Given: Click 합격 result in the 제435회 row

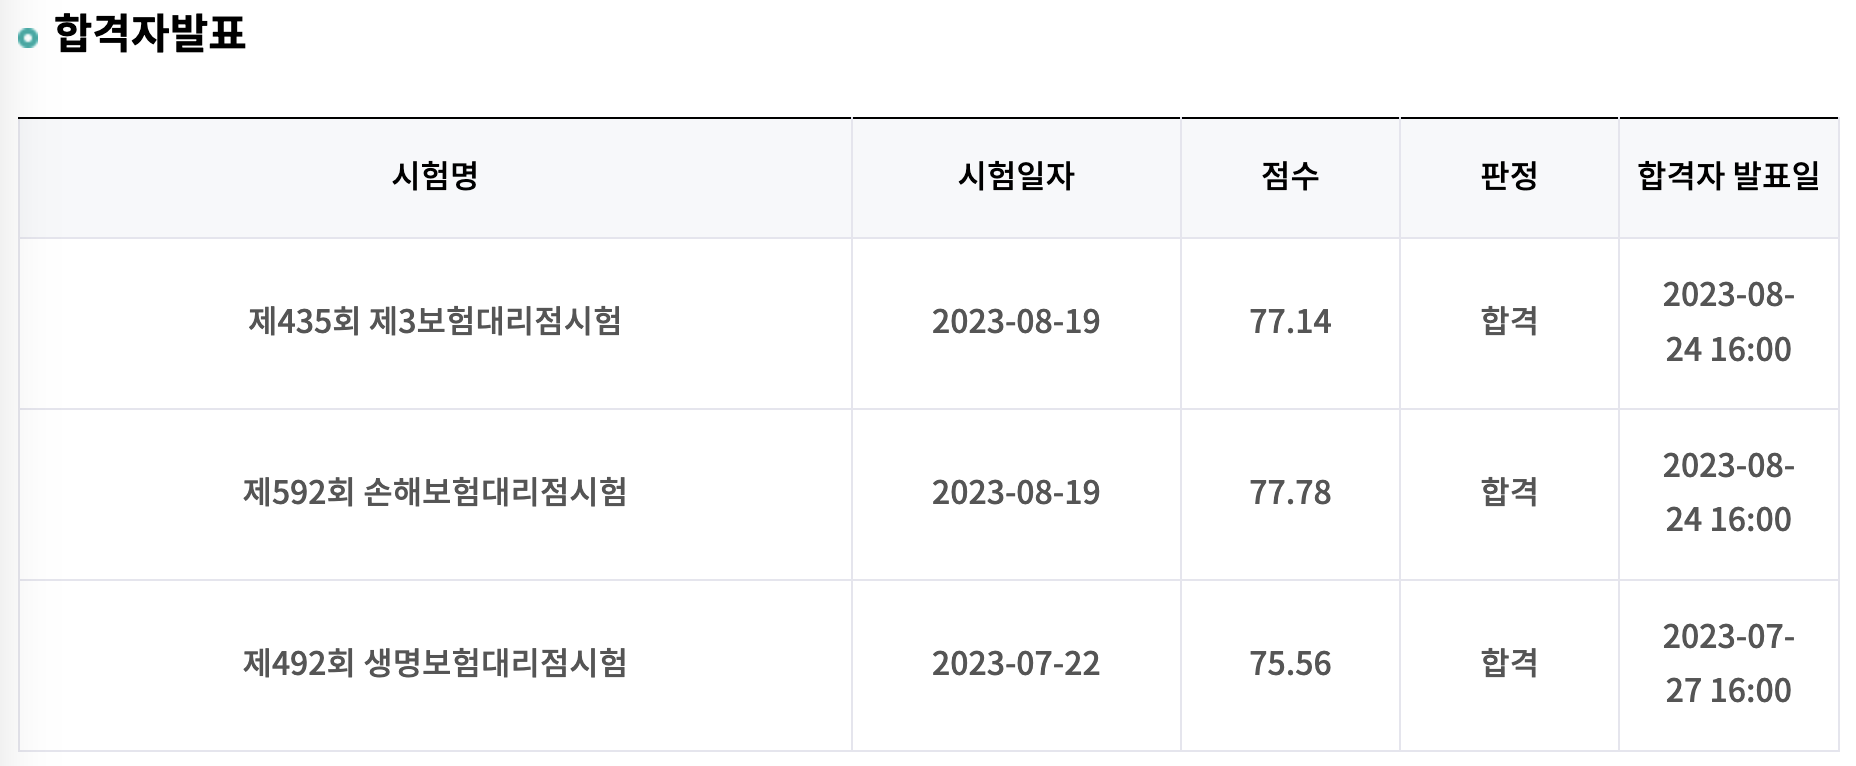Looking at the screenshot, I should [x=1509, y=321].
